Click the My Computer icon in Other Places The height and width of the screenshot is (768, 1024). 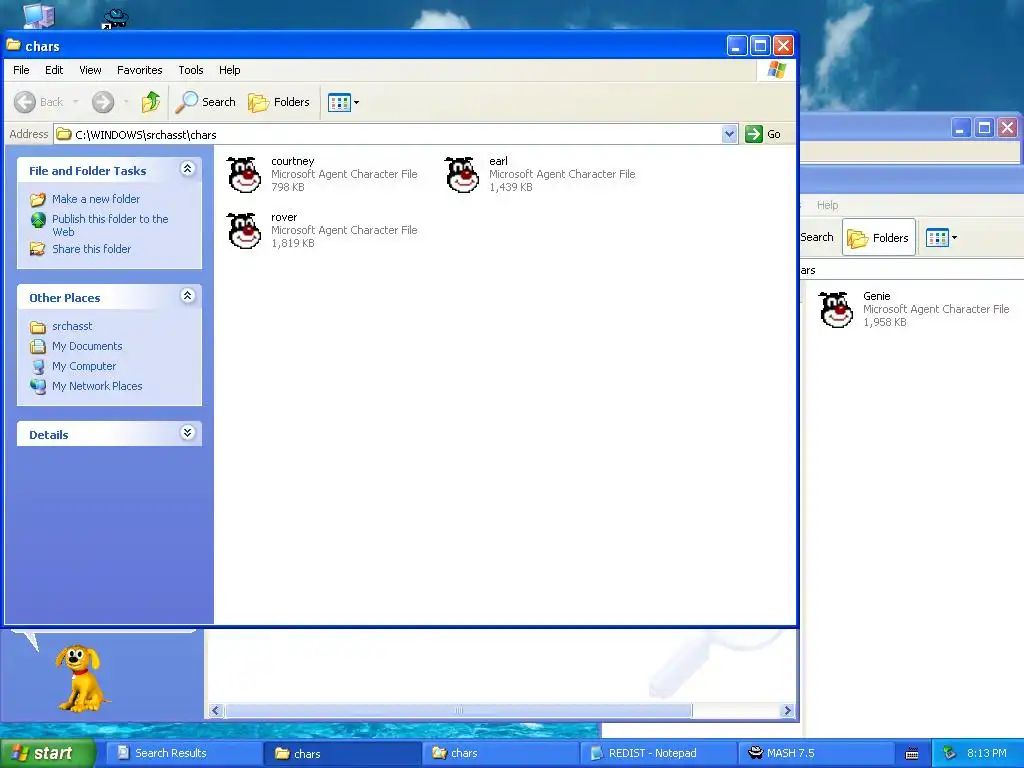click(x=38, y=366)
